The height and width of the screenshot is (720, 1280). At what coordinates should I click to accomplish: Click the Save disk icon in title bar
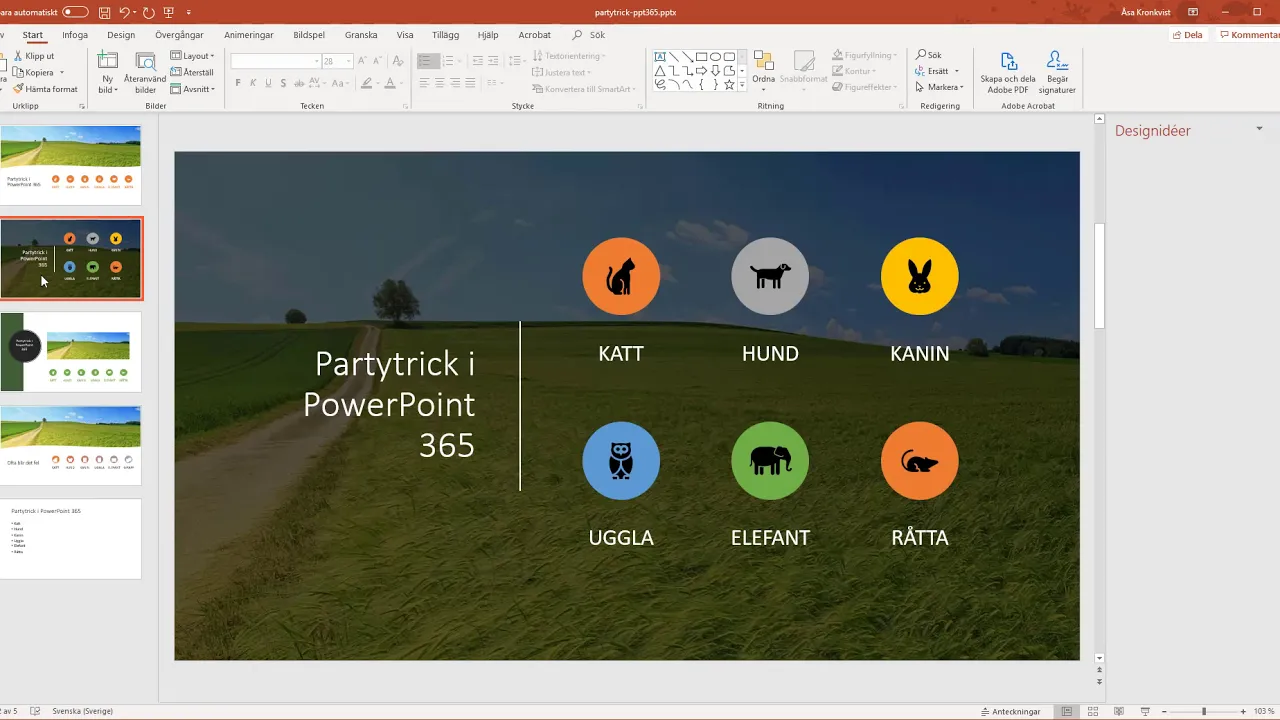pos(105,12)
